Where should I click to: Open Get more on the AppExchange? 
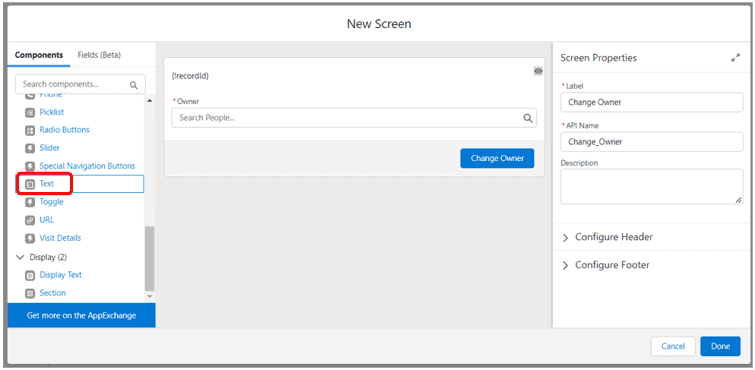click(81, 316)
